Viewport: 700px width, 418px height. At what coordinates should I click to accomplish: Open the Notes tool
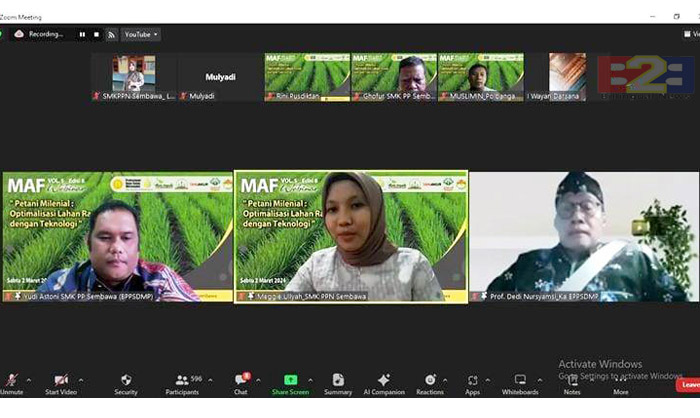[x=572, y=385]
